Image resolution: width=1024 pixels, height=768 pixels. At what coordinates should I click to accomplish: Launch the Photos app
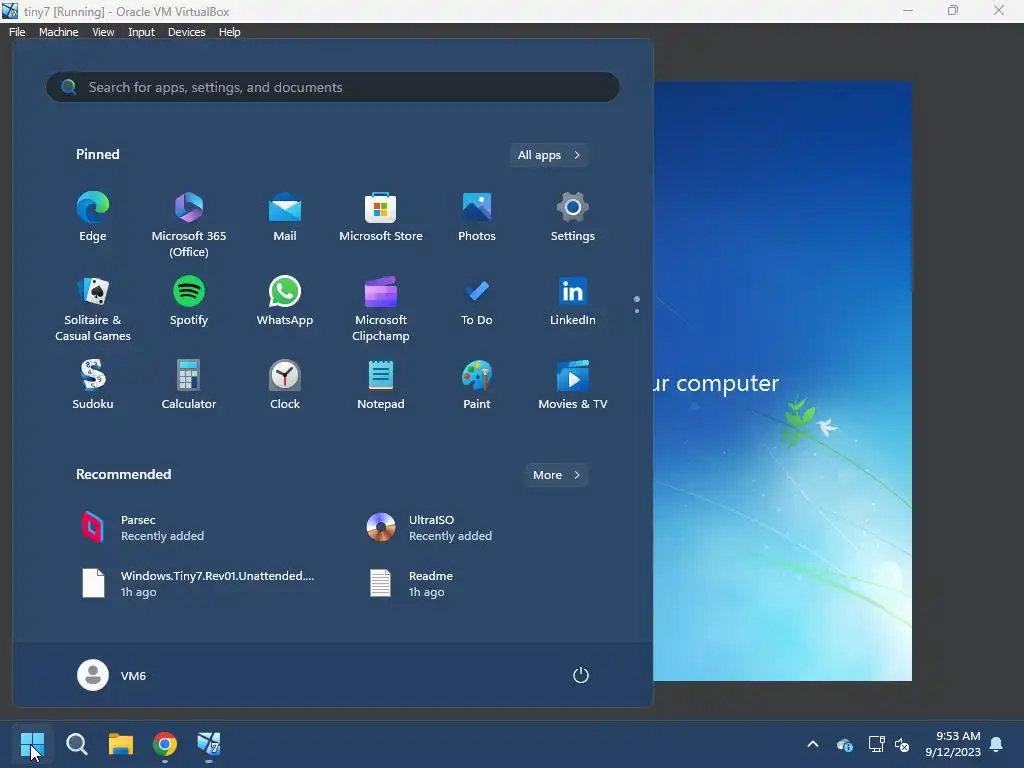coord(477,217)
